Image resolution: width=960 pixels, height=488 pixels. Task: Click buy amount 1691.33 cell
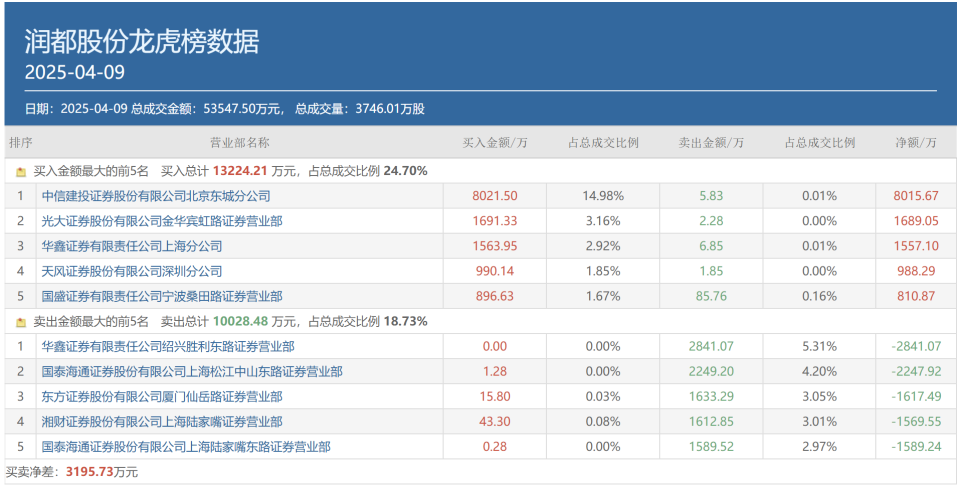[x=495, y=222]
